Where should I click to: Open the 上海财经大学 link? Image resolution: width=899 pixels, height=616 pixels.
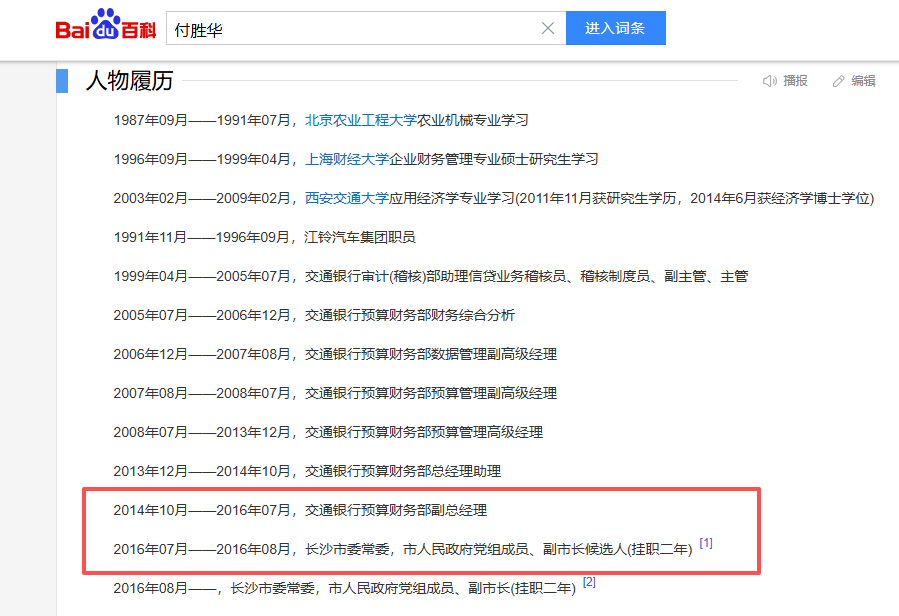(x=347, y=159)
